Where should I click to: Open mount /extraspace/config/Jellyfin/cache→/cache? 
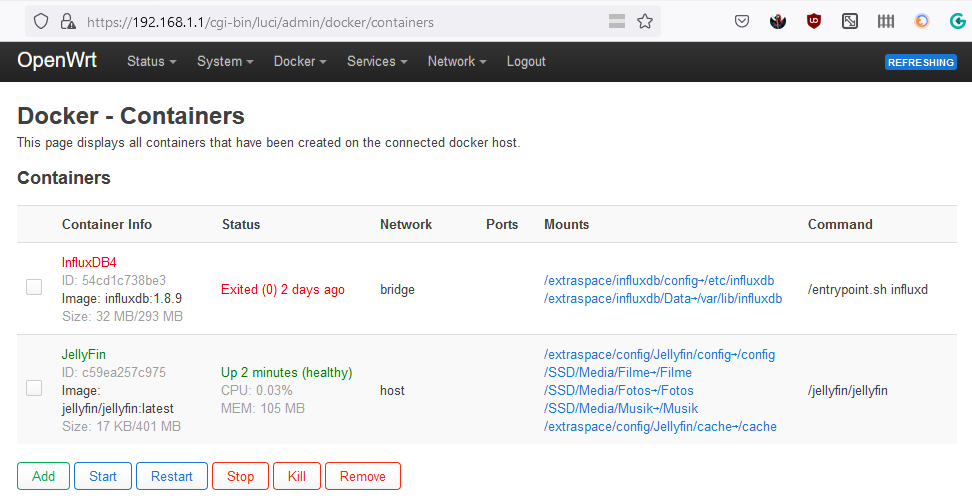(660, 427)
